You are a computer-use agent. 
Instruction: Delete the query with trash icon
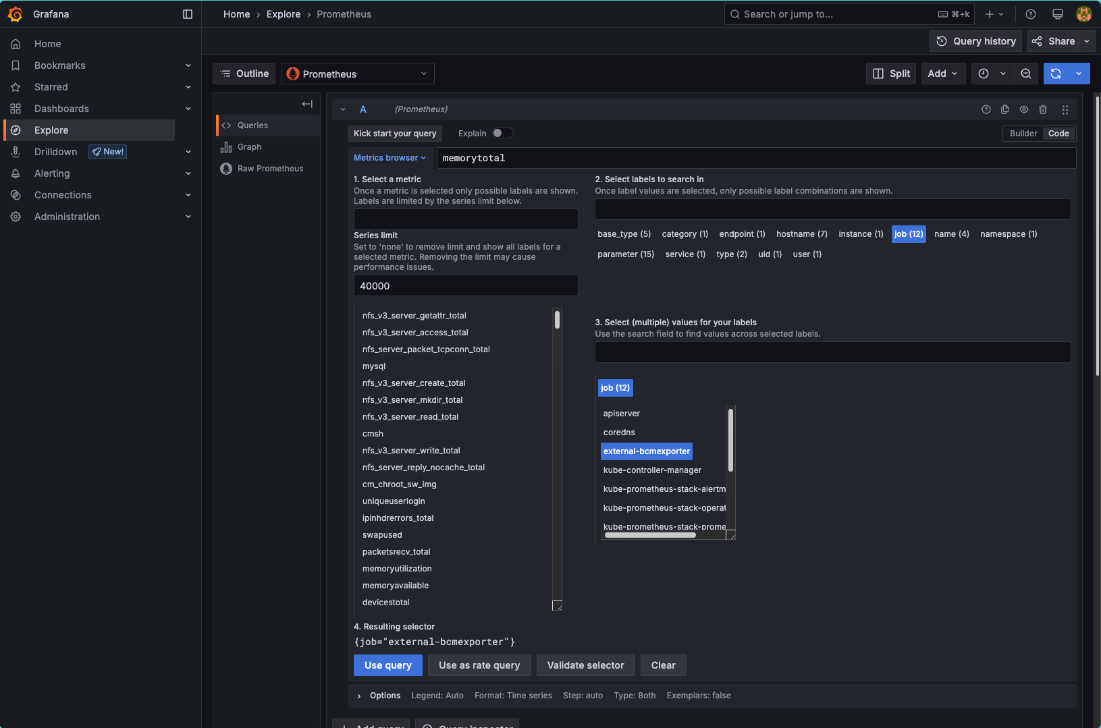pyautogui.click(x=1043, y=109)
